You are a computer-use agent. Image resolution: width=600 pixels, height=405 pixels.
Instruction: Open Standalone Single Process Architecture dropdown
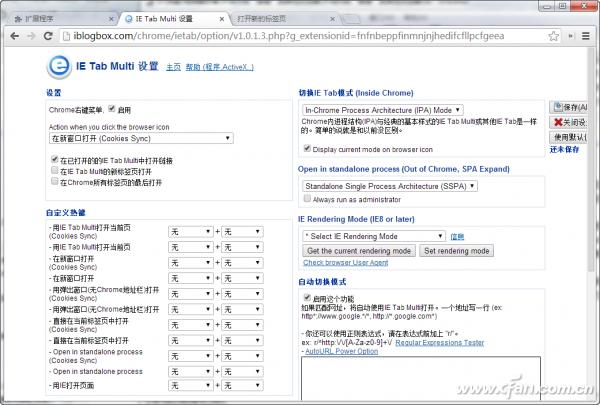pos(390,186)
